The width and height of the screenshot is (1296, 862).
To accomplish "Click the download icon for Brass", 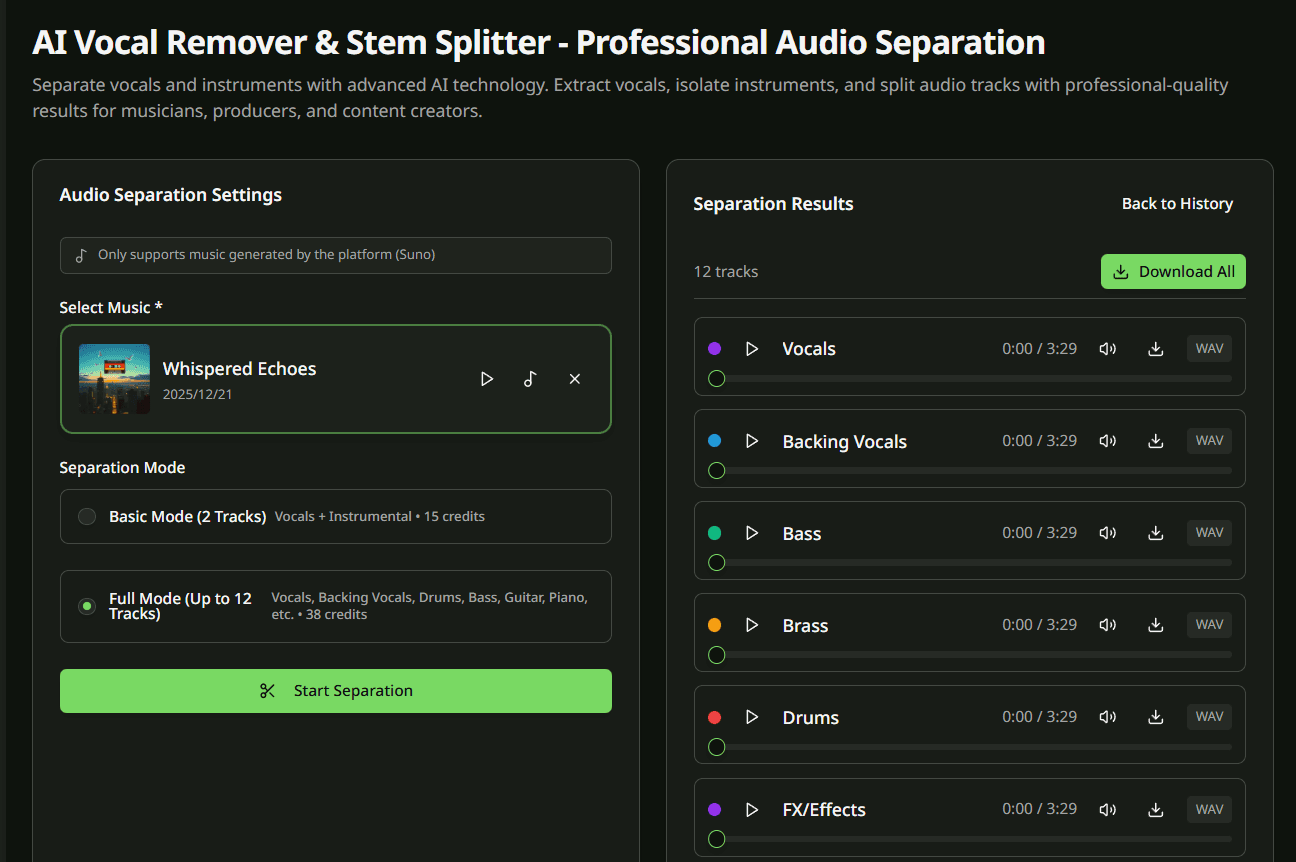I will pos(1156,625).
